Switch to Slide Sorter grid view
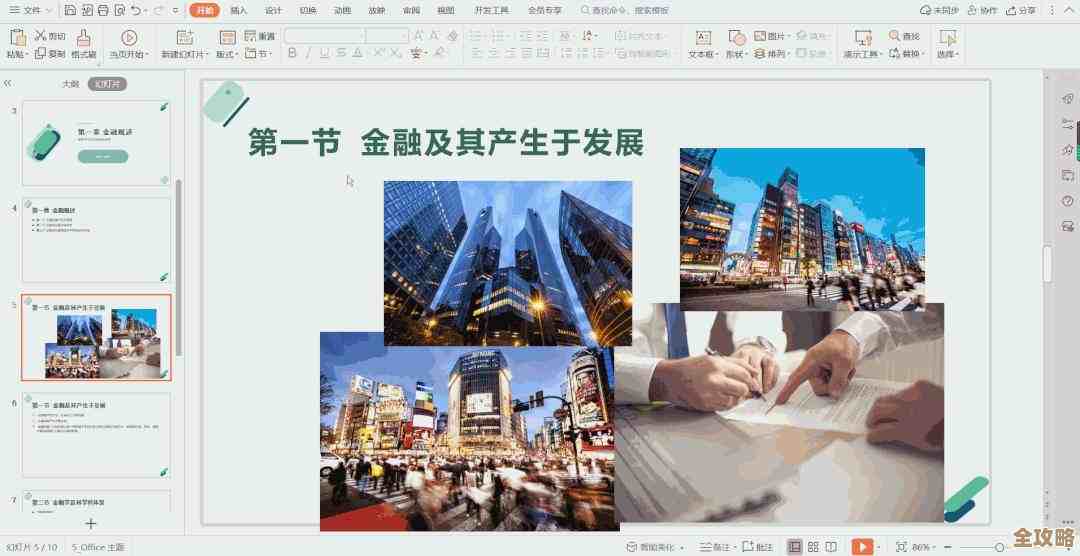This screenshot has height=556, width=1080. pos(813,546)
